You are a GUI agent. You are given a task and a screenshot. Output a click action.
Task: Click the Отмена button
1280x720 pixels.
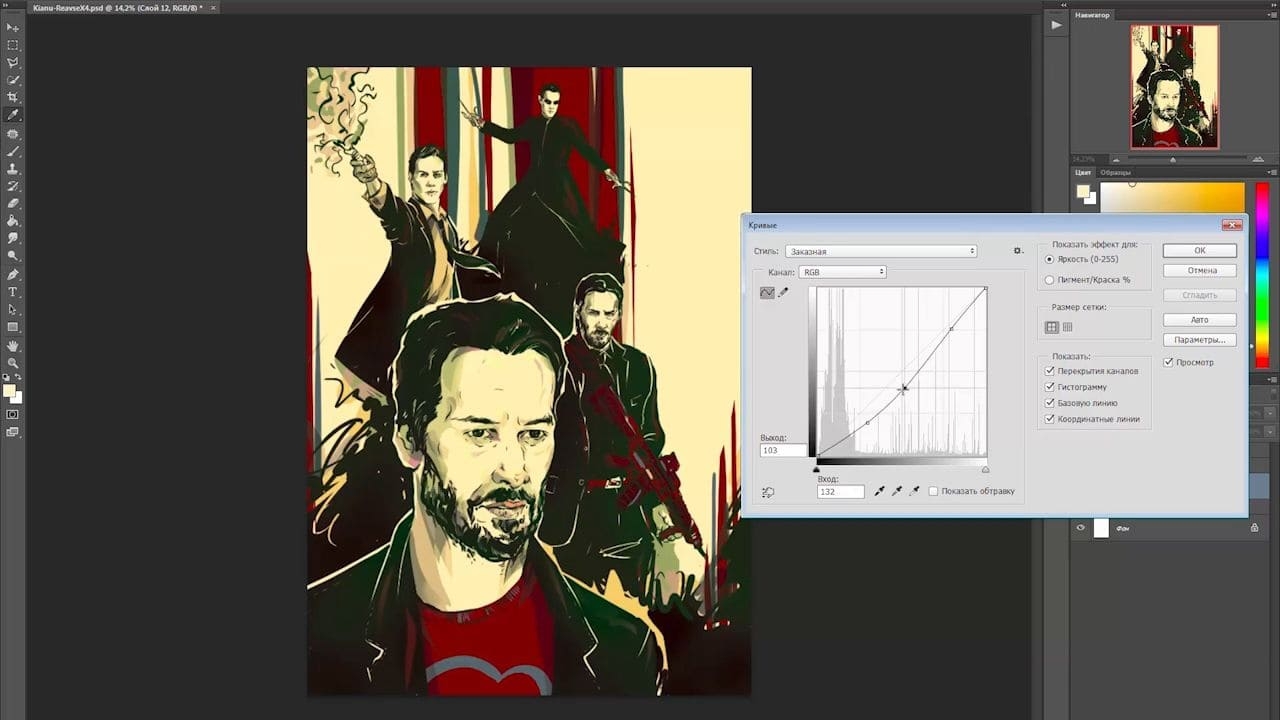pos(1199,271)
